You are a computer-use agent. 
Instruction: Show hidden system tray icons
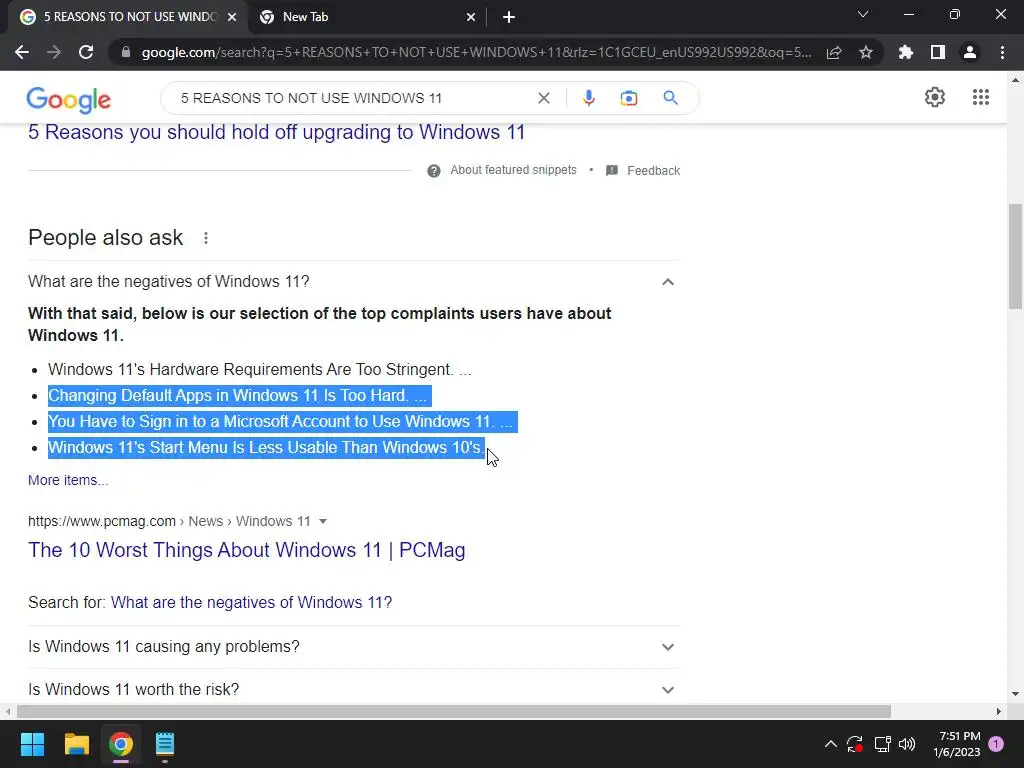pos(831,744)
